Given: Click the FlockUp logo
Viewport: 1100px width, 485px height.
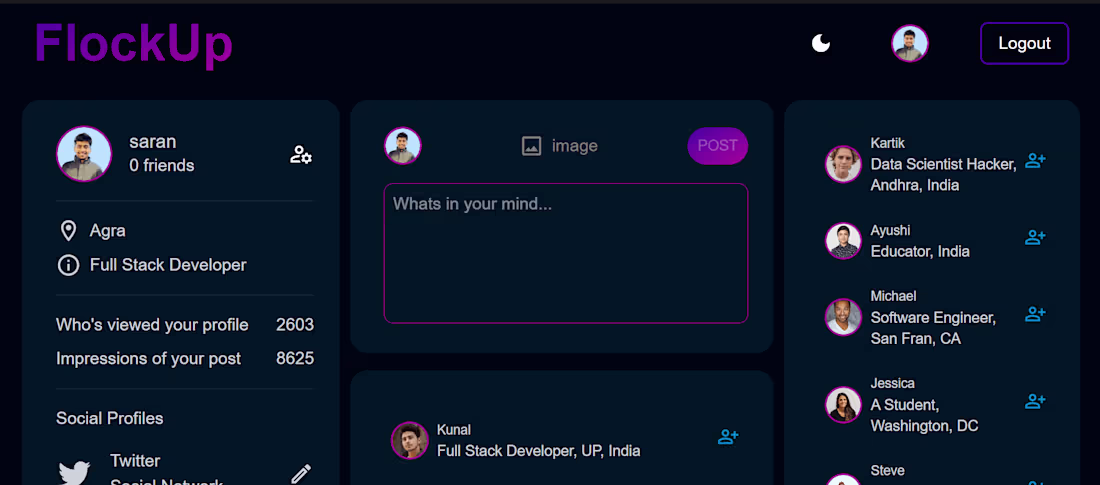Looking at the screenshot, I should point(133,44).
